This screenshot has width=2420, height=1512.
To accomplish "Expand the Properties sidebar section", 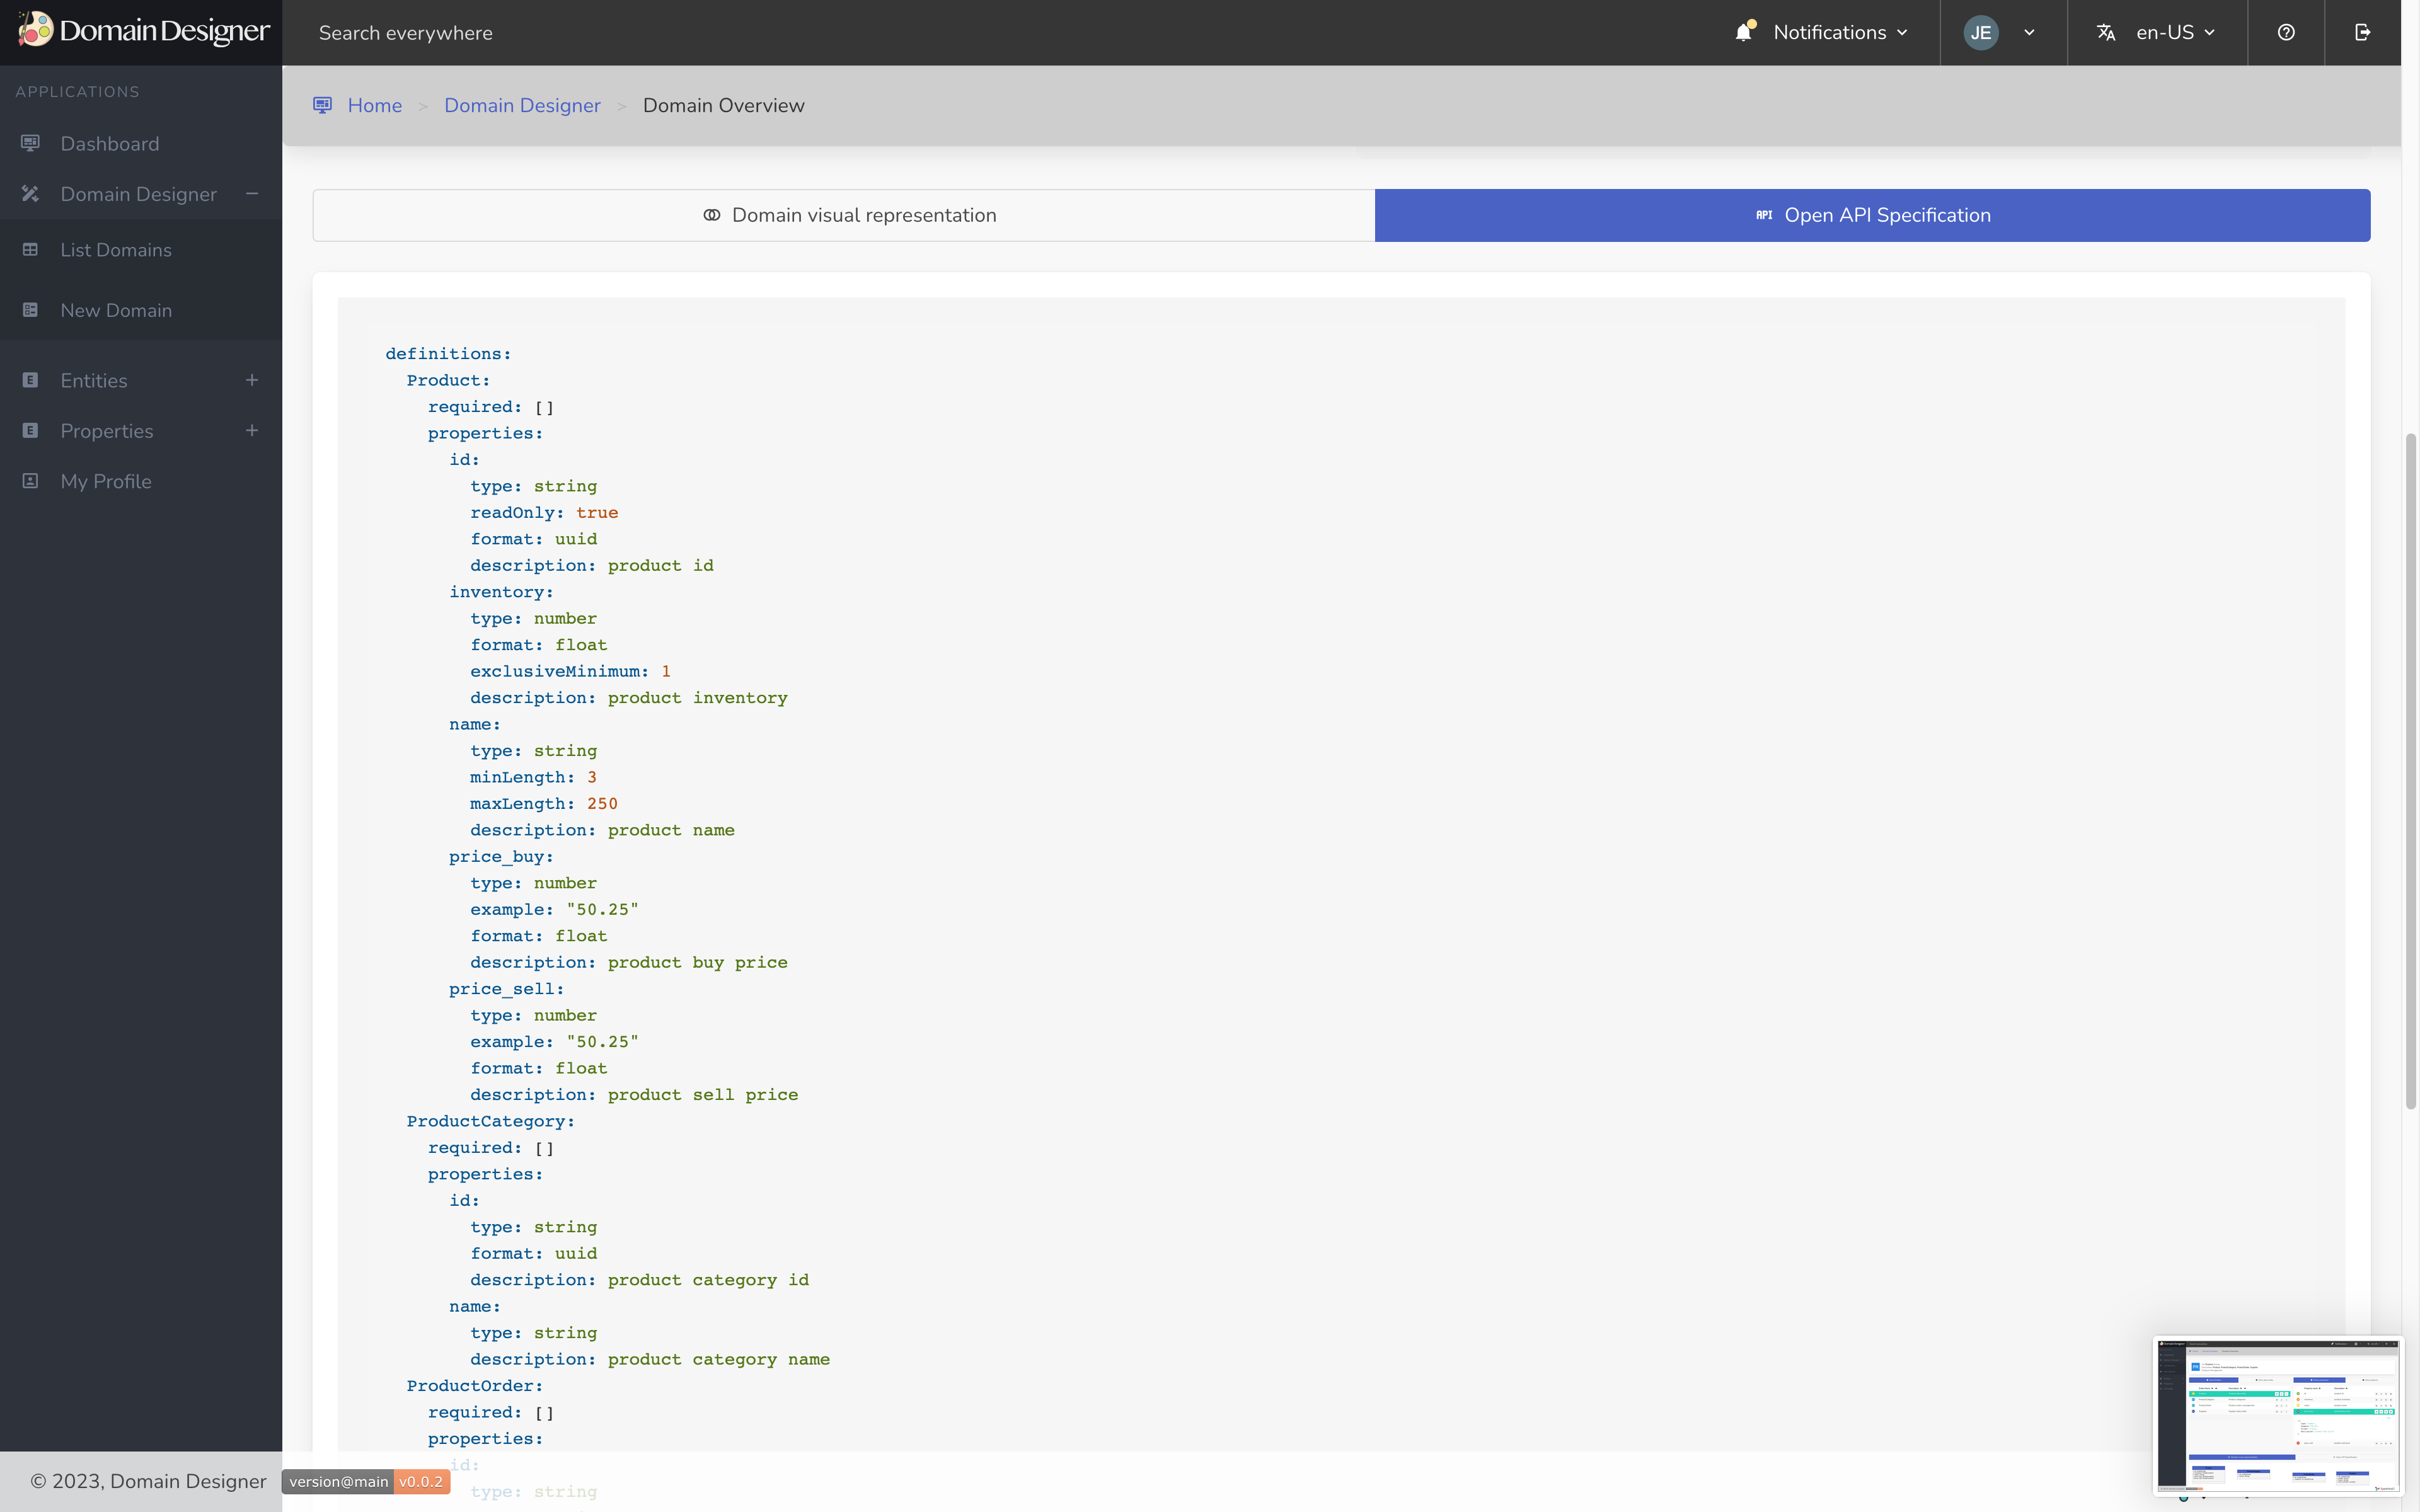I will click(x=252, y=430).
